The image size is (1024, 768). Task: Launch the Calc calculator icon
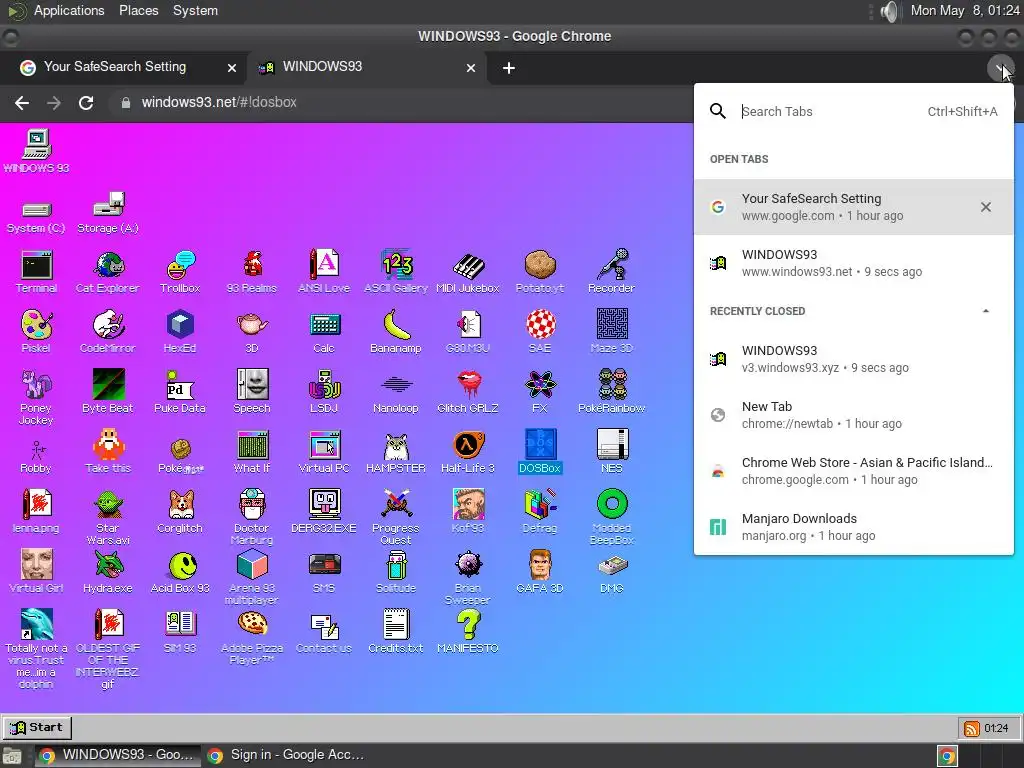pyautogui.click(x=324, y=332)
